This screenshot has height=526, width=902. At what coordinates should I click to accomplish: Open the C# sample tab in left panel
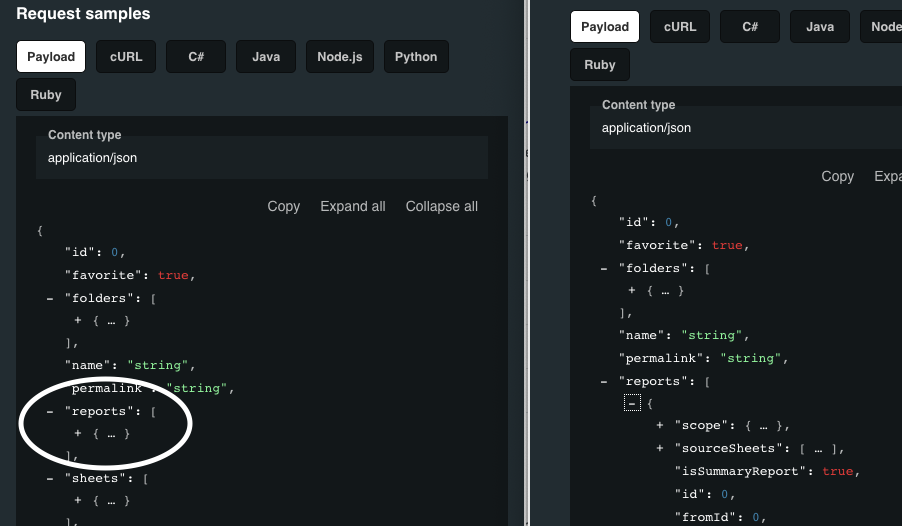coord(196,57)
